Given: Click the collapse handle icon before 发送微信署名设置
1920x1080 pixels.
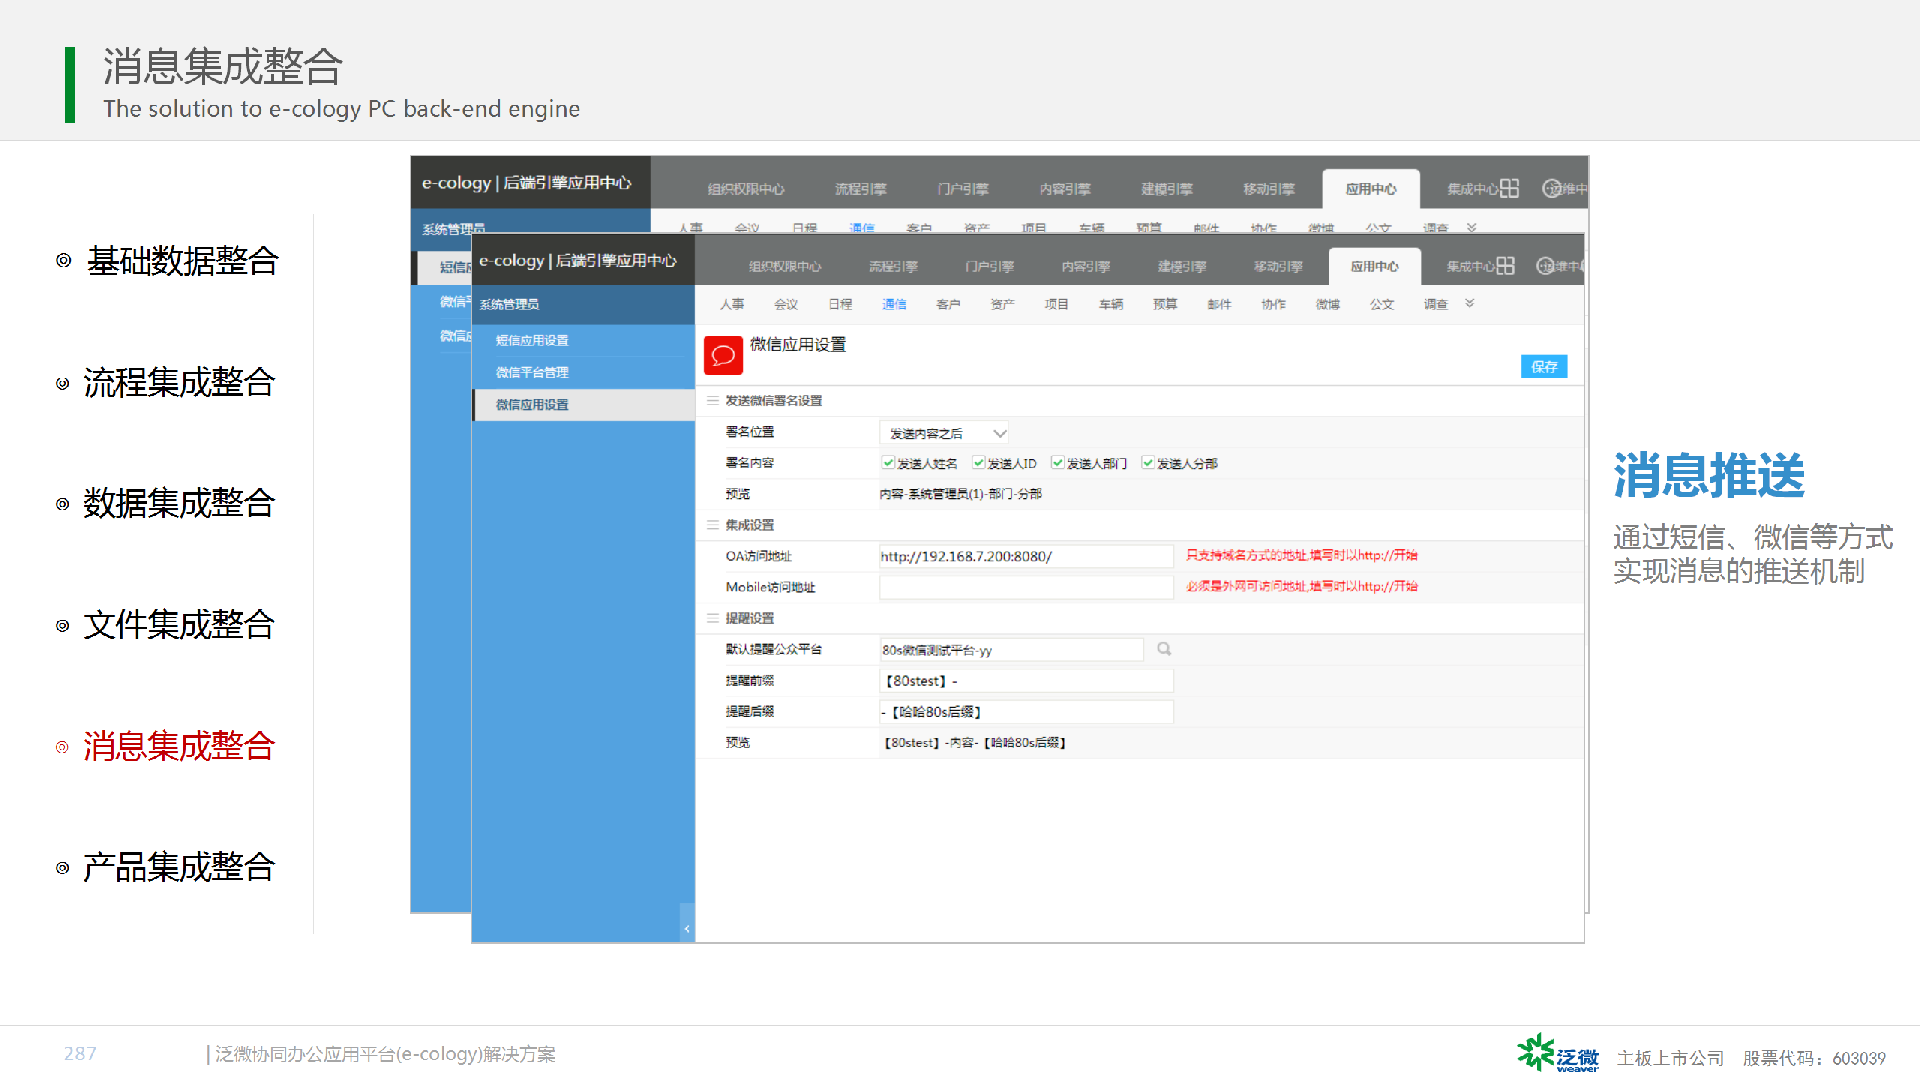Looking at the screenshot, I should click(x=713, y=400).
